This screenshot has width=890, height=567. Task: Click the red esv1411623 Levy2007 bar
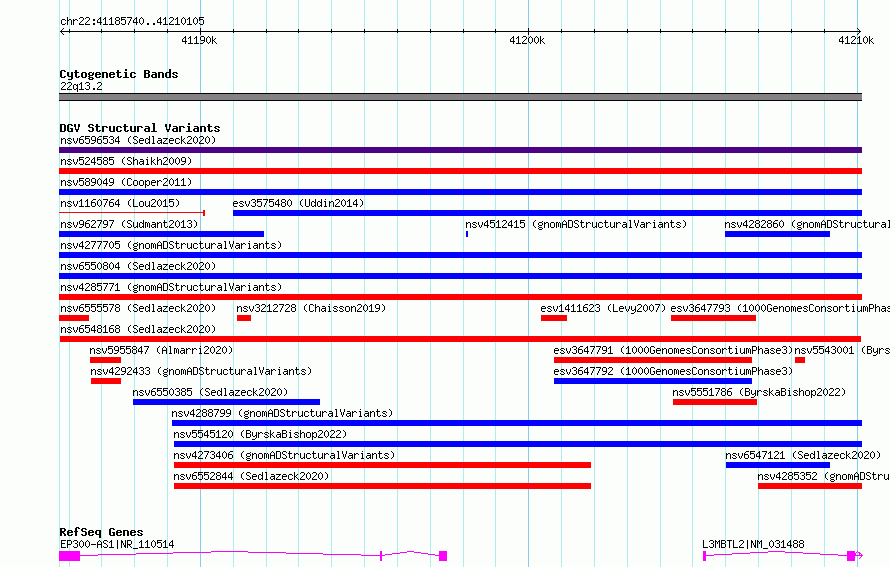554,318
